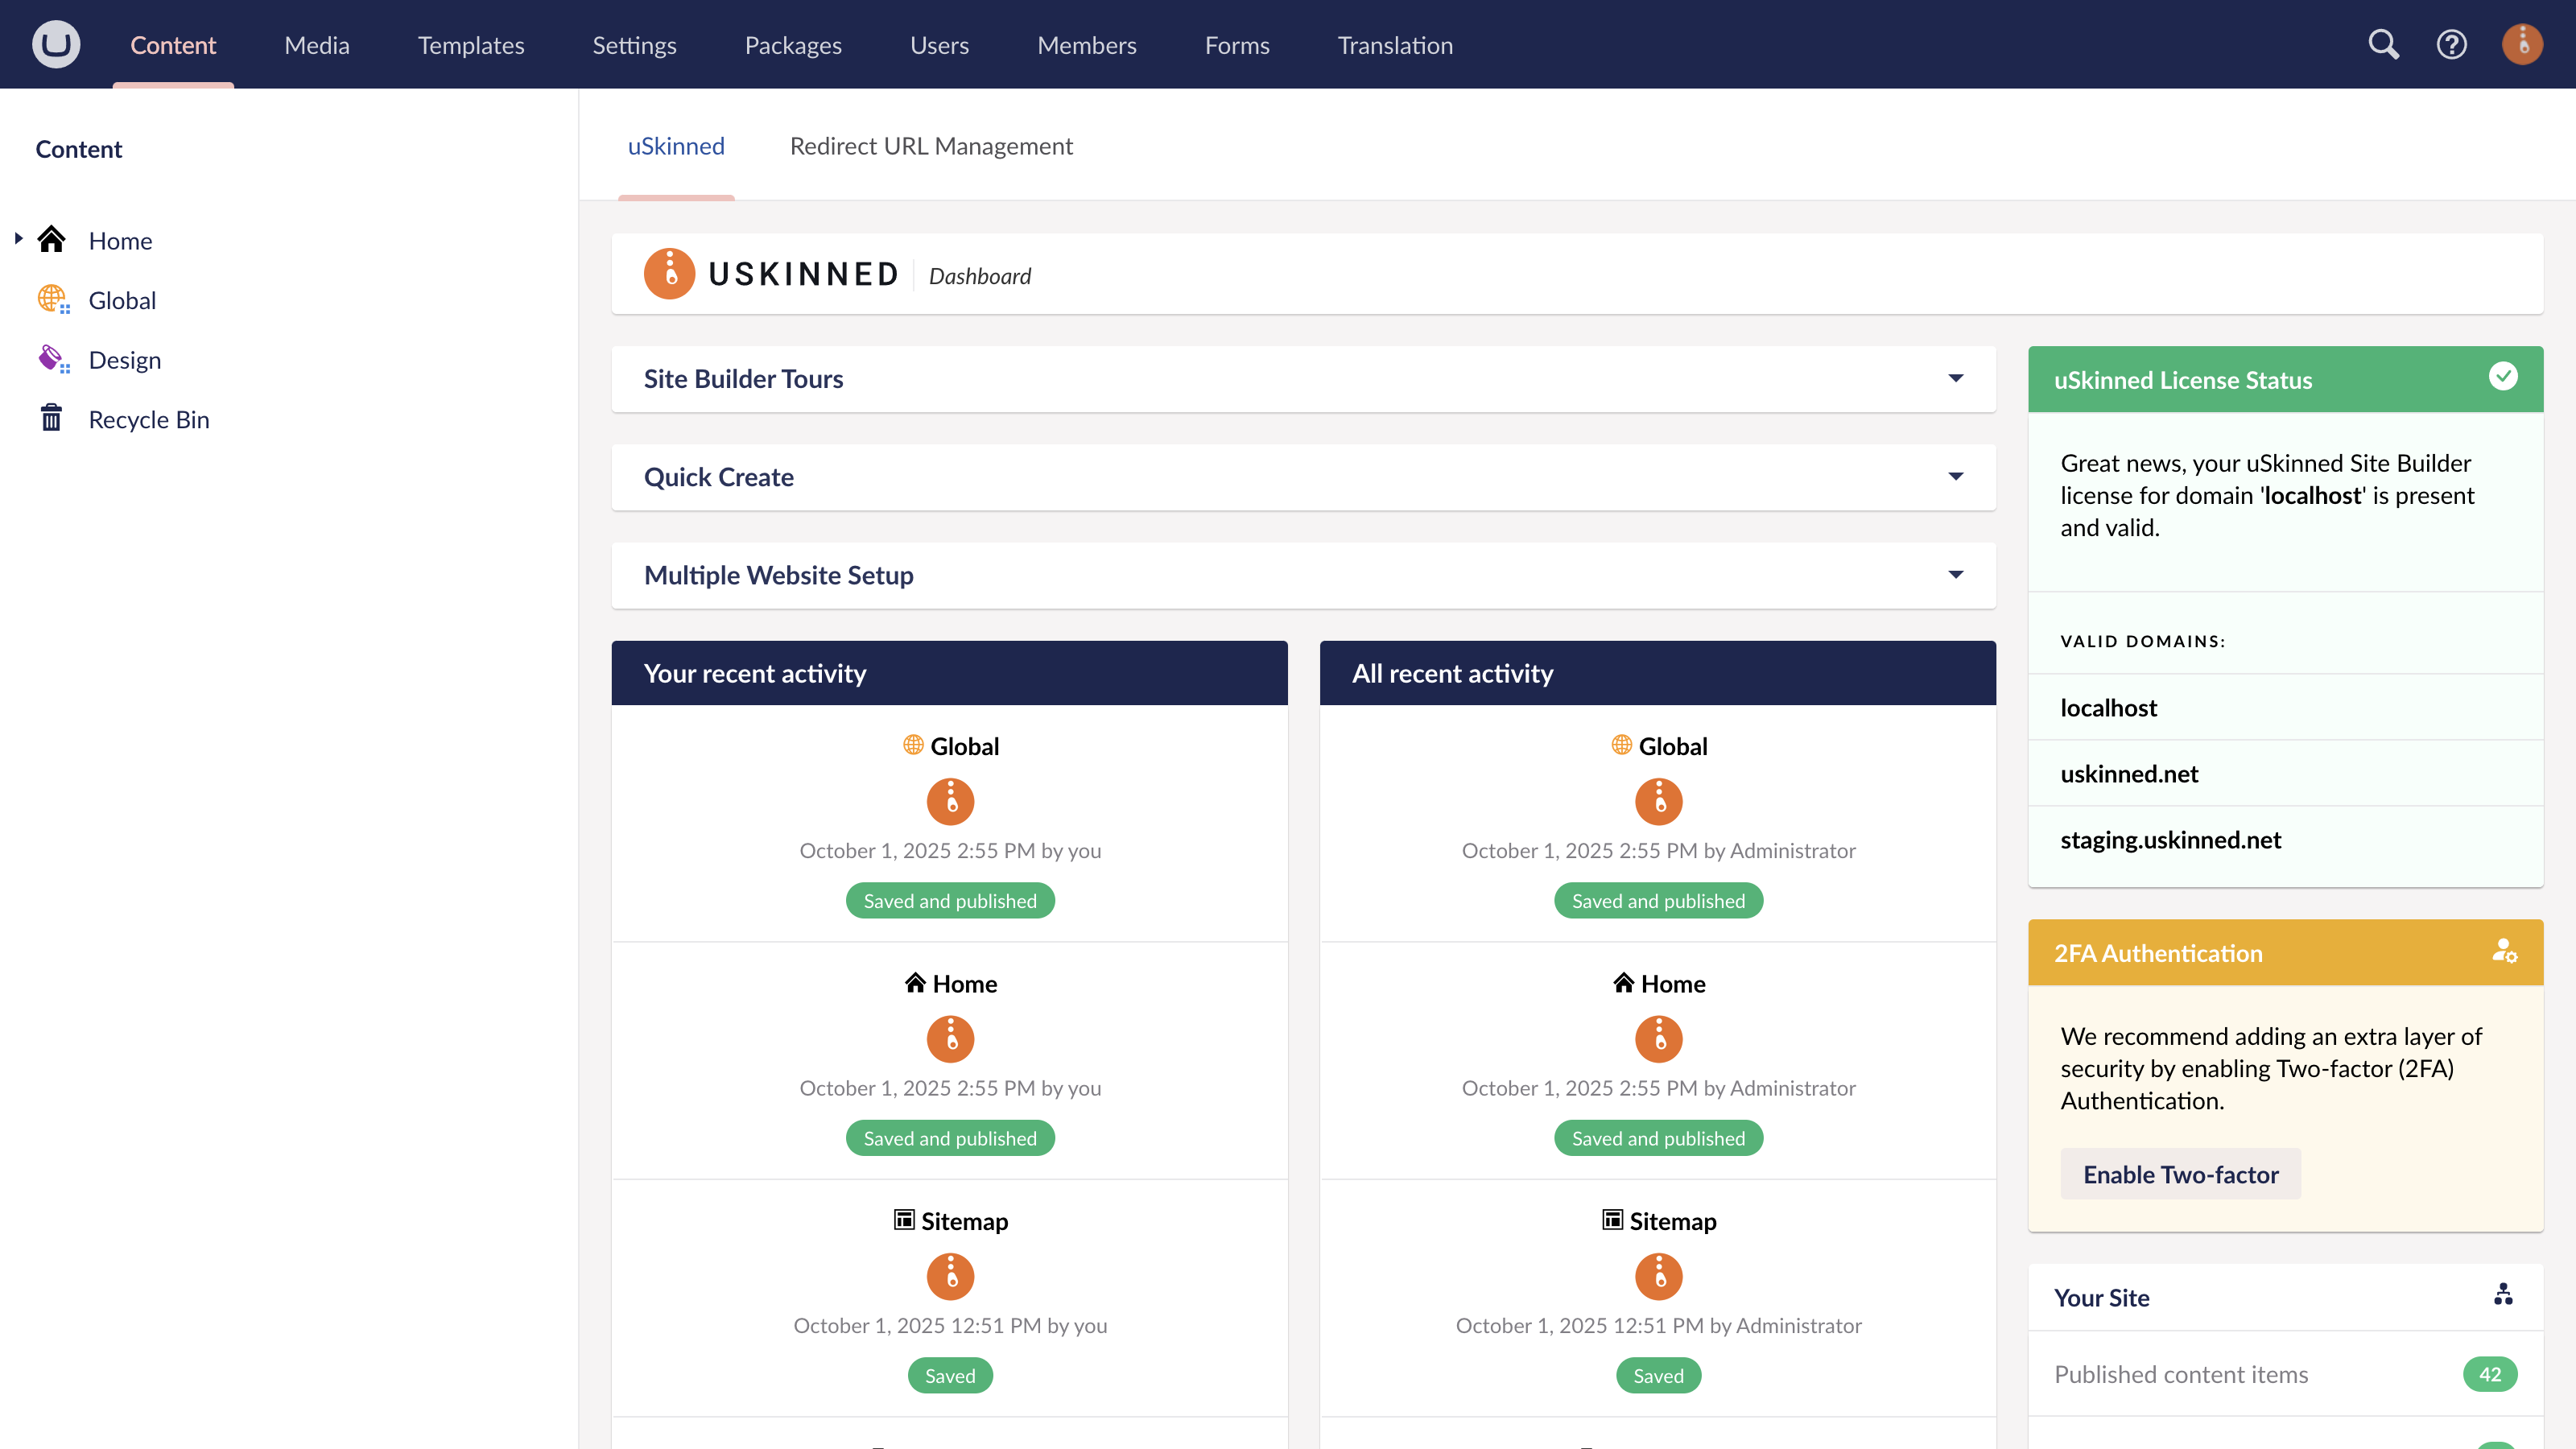Click the Your Site sitemap icon
The image size is (2576, 1449).
click(x=2503, y=1295)
